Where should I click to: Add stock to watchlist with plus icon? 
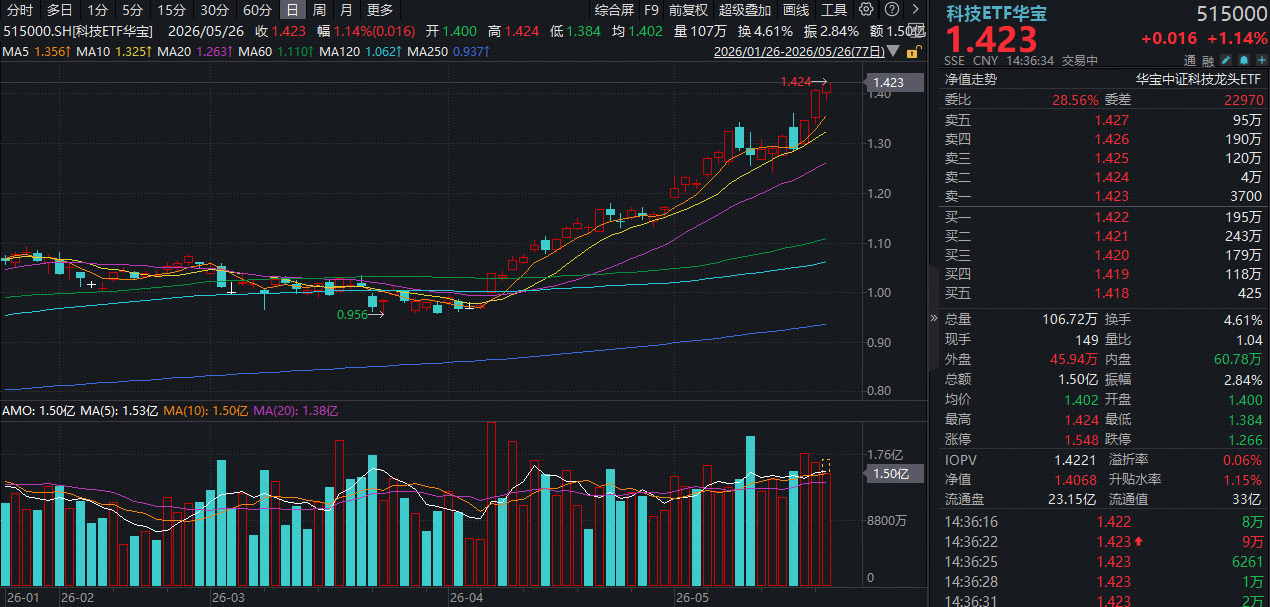[x=1261, y=60]
